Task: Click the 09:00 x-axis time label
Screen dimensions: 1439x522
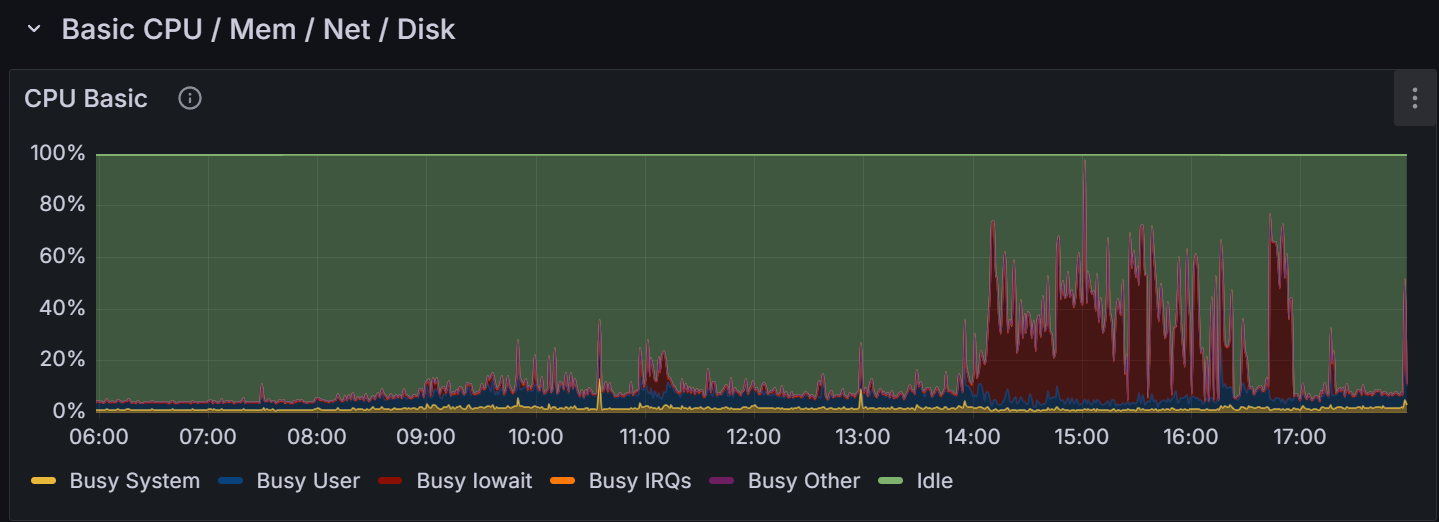Action: [426, 437]
